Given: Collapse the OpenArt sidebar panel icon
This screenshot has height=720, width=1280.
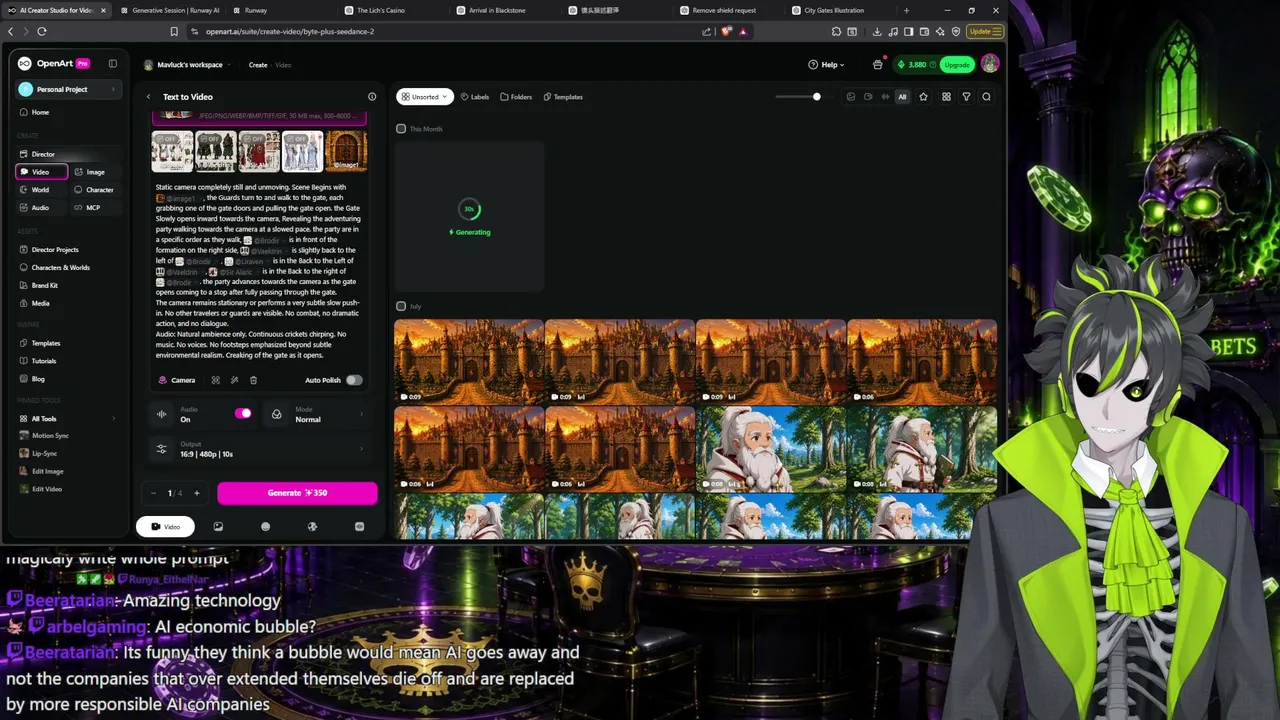Looking at the screenshot, I should pyautogui.click(x=113, y=64).
